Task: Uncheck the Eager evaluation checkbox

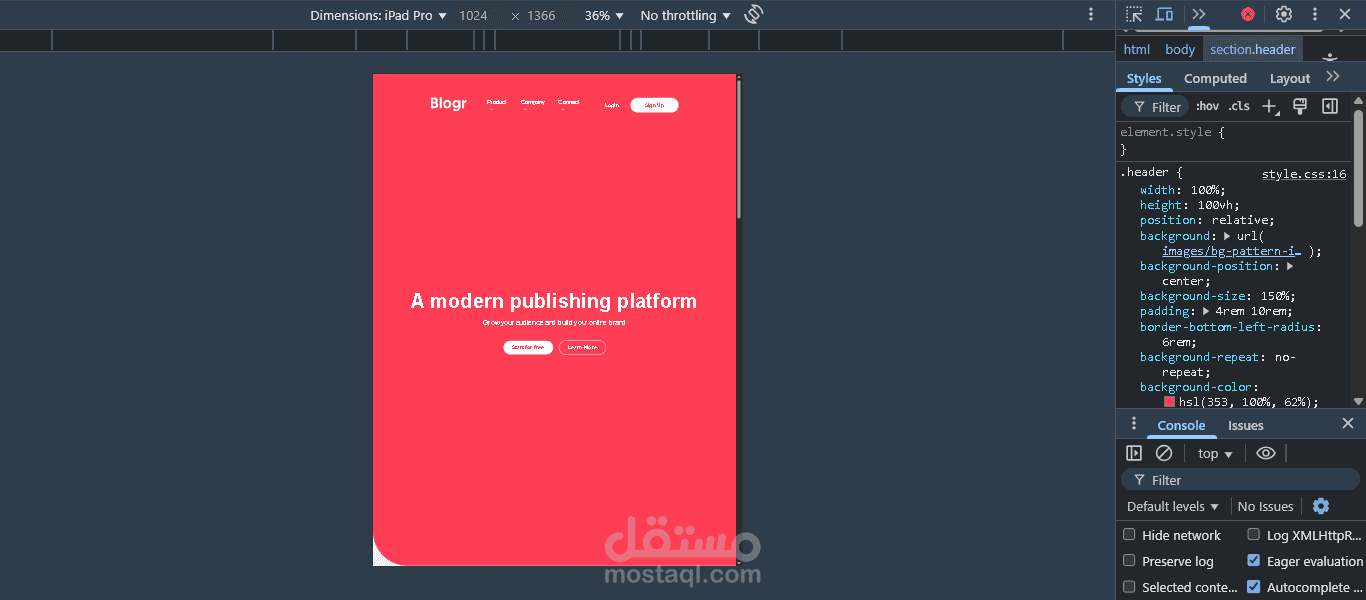Action: (1254, 561)
